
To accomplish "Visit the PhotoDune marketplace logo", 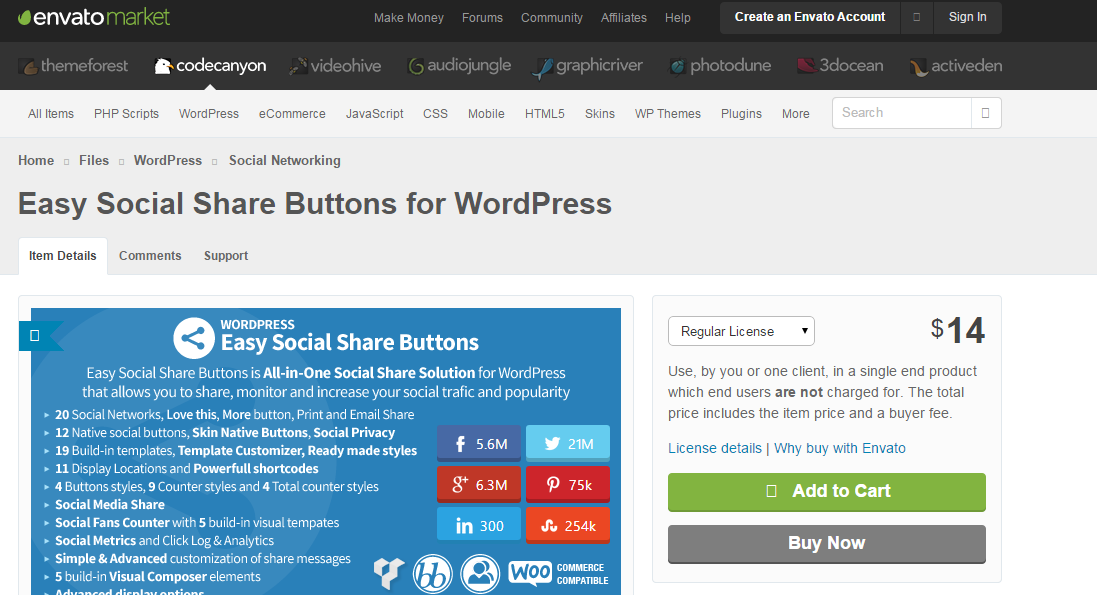I will click(x=720, y=66).
